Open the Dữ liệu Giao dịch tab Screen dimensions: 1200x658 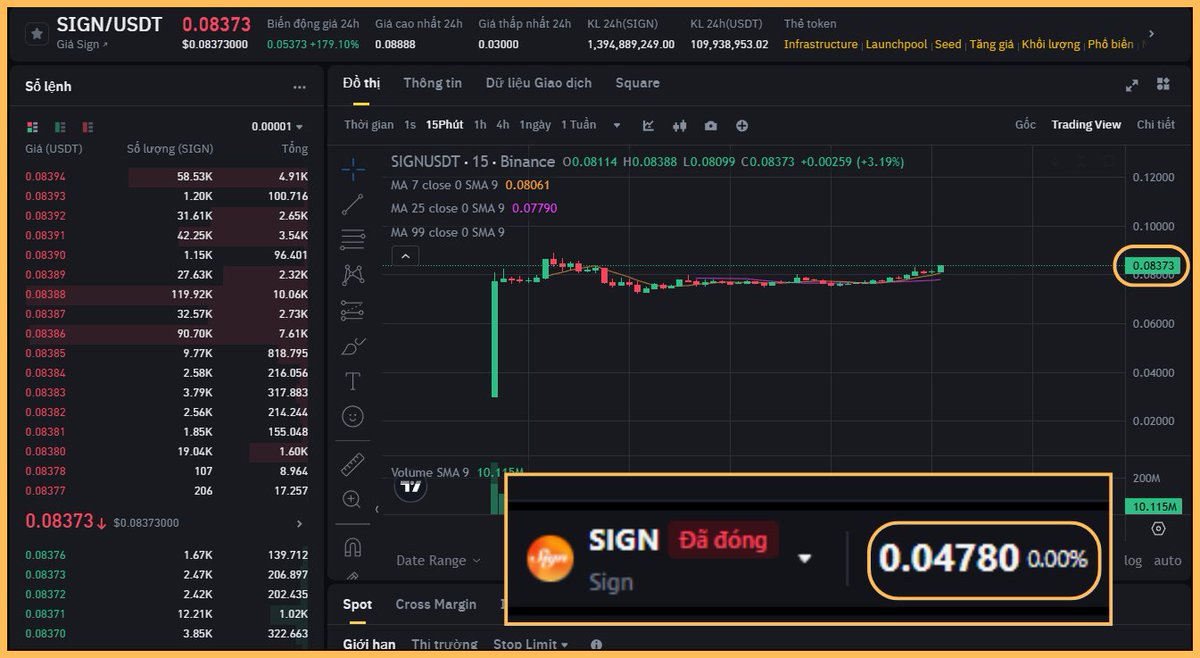(538, 83)
